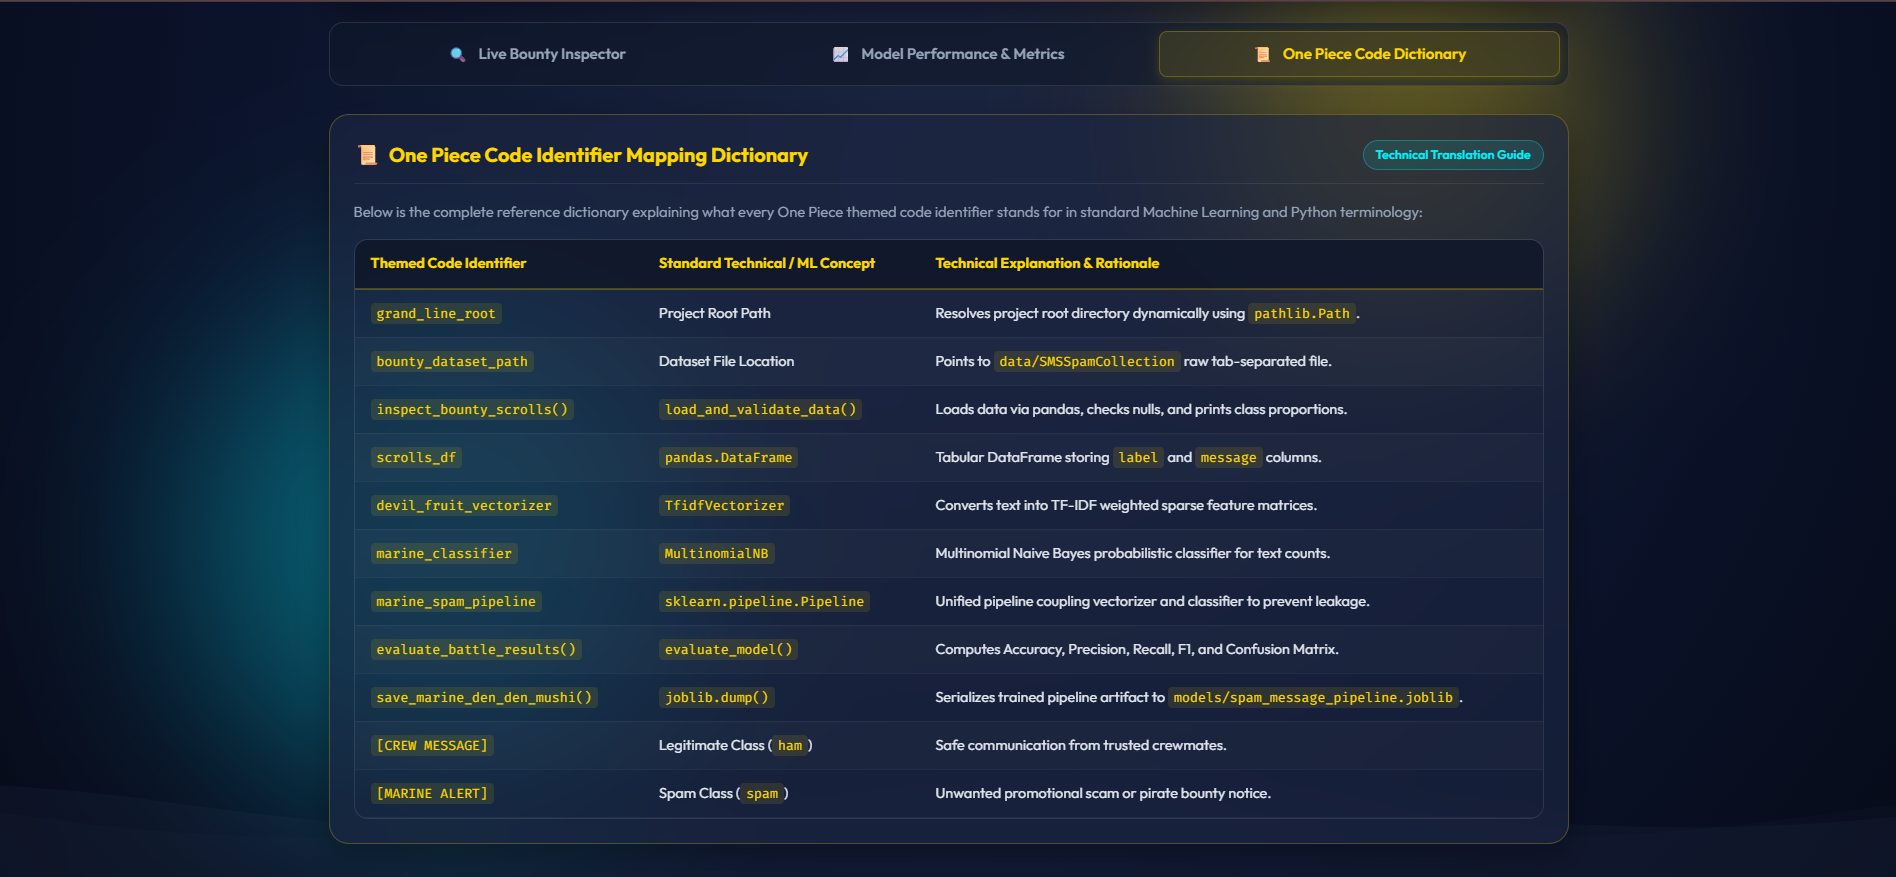This screenshot has height=877, width=1896.
Task: Click the One Piece Code Identifier Mapping Dictionary heading
Action: coord(598,155)
